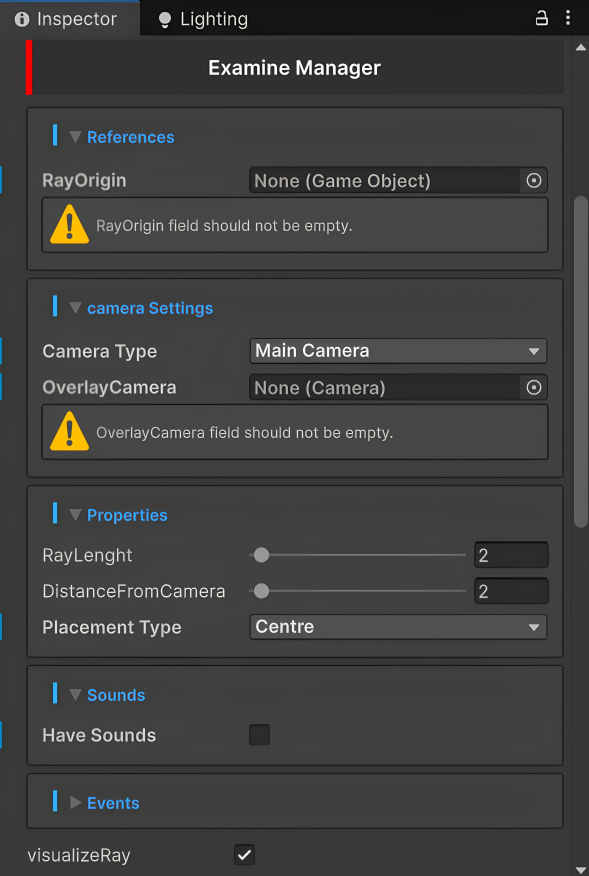Click the Lighting tab lightbulb icon
The height and width of the screenshot is (876, 589).
(165, 20)
